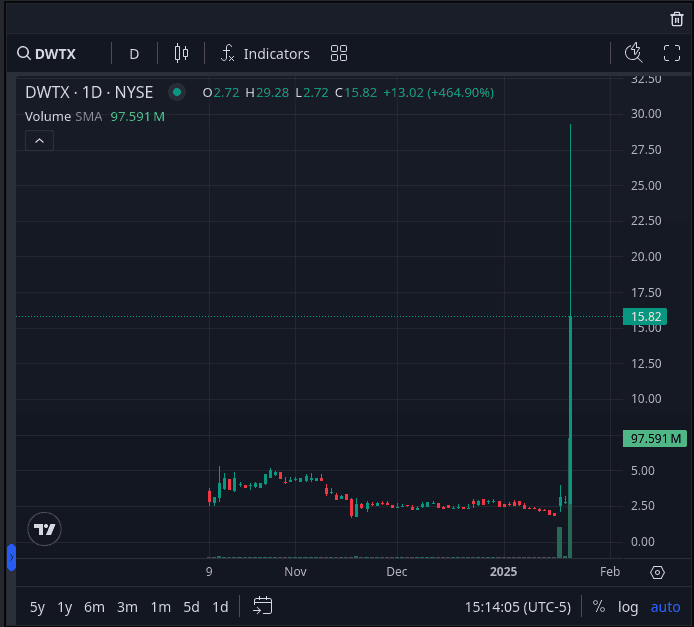Viewport: 694px width, 627px height.
Task: Enter fullscreen mode
Action: coord(671,54)
